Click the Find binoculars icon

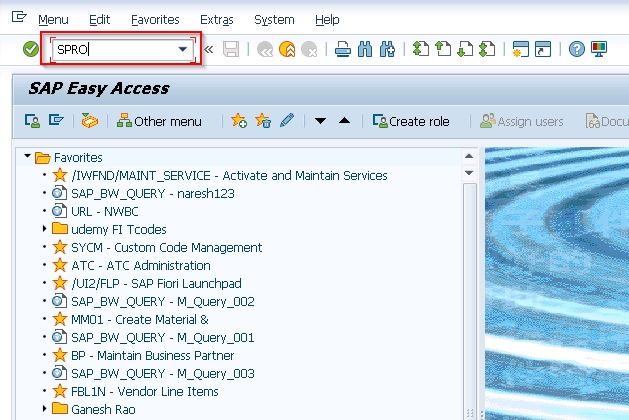365,49
